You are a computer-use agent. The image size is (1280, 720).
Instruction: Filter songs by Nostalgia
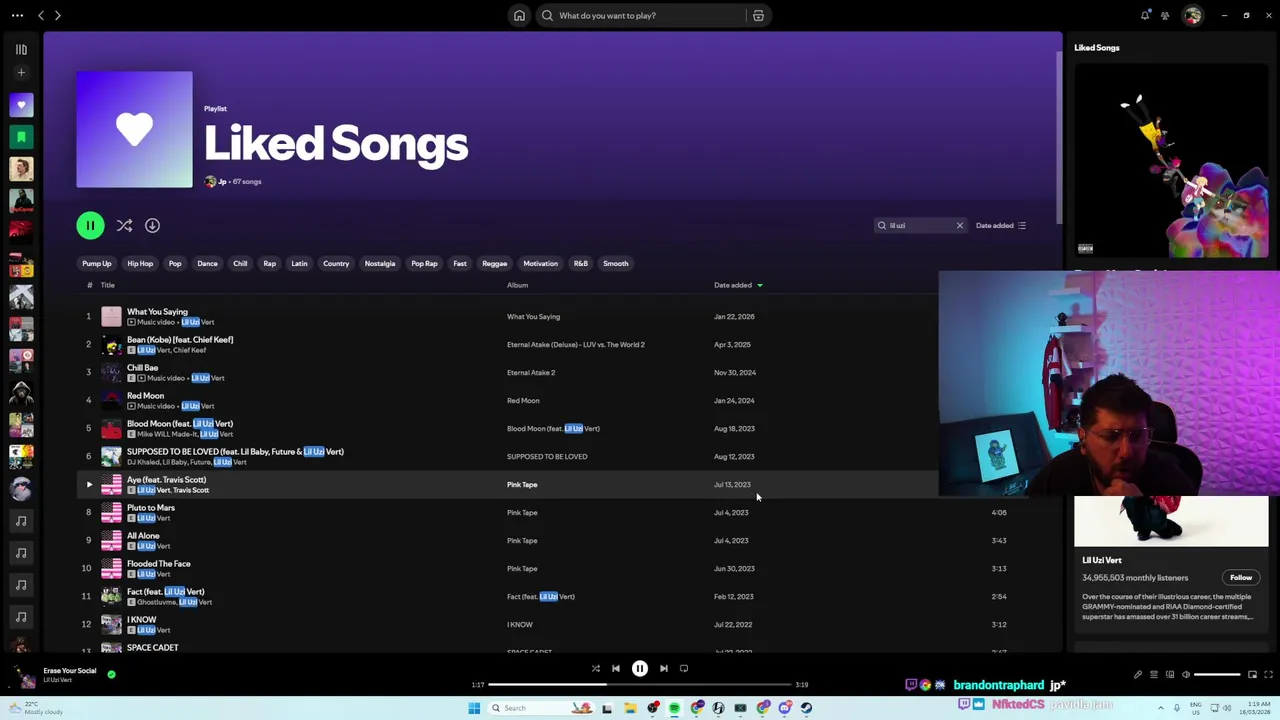(380, 263)
